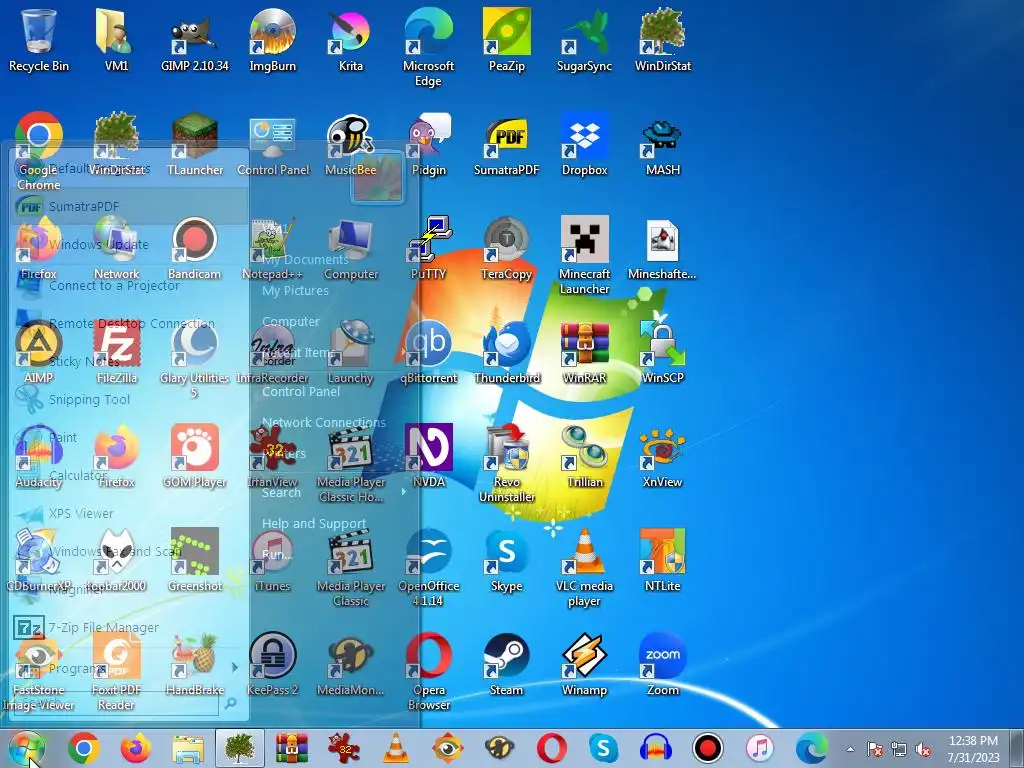The height and width of the screenshot is (768, 1024).
Task: Open Google Chrome from the taskbar
Action: click(x=84, y=748)
